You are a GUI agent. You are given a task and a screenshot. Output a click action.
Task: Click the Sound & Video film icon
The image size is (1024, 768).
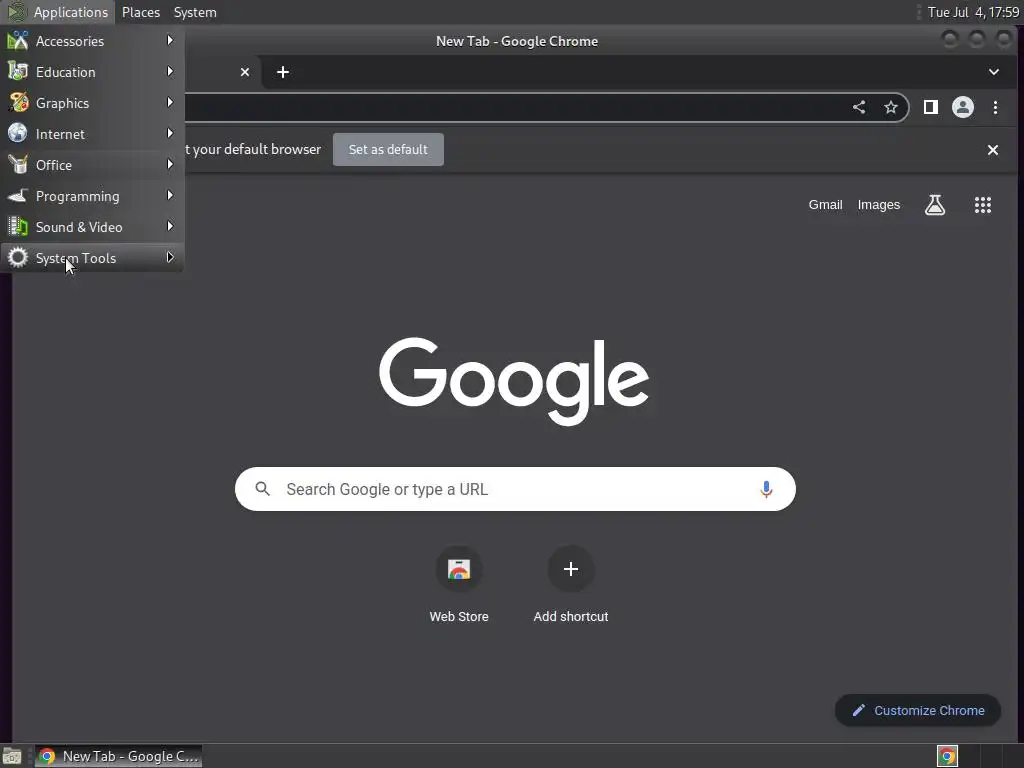coord(18,227)
